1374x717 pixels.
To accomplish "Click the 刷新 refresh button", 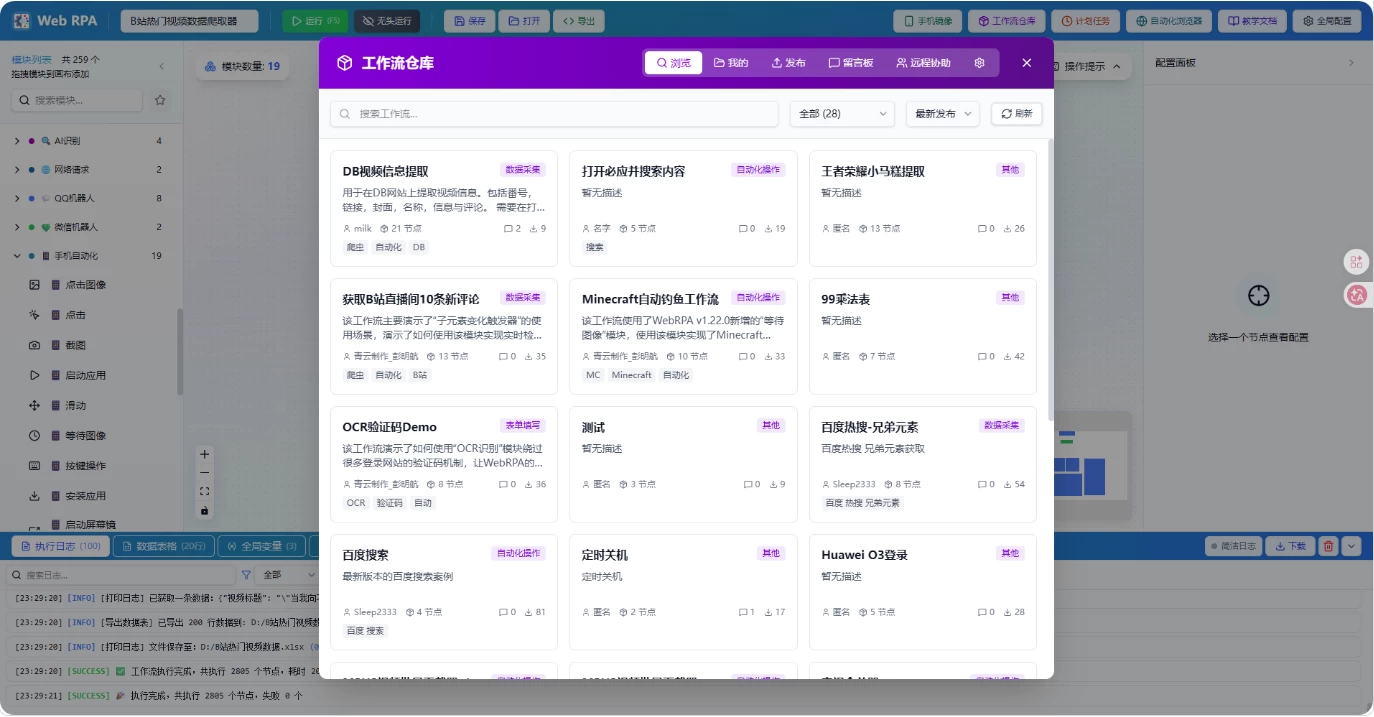I will pyautogui.click(x=1016, y=114).
